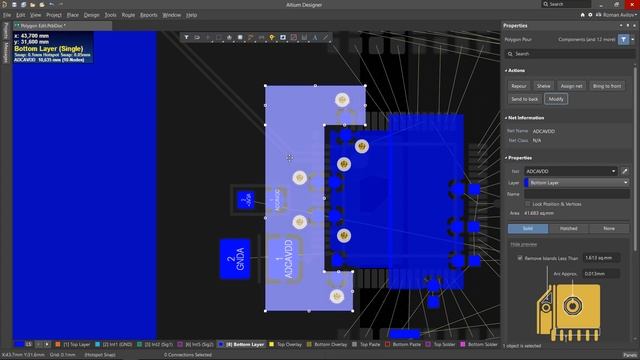
Task: Toggle Remove Islands Less Than checkbox
Action: 520,258
